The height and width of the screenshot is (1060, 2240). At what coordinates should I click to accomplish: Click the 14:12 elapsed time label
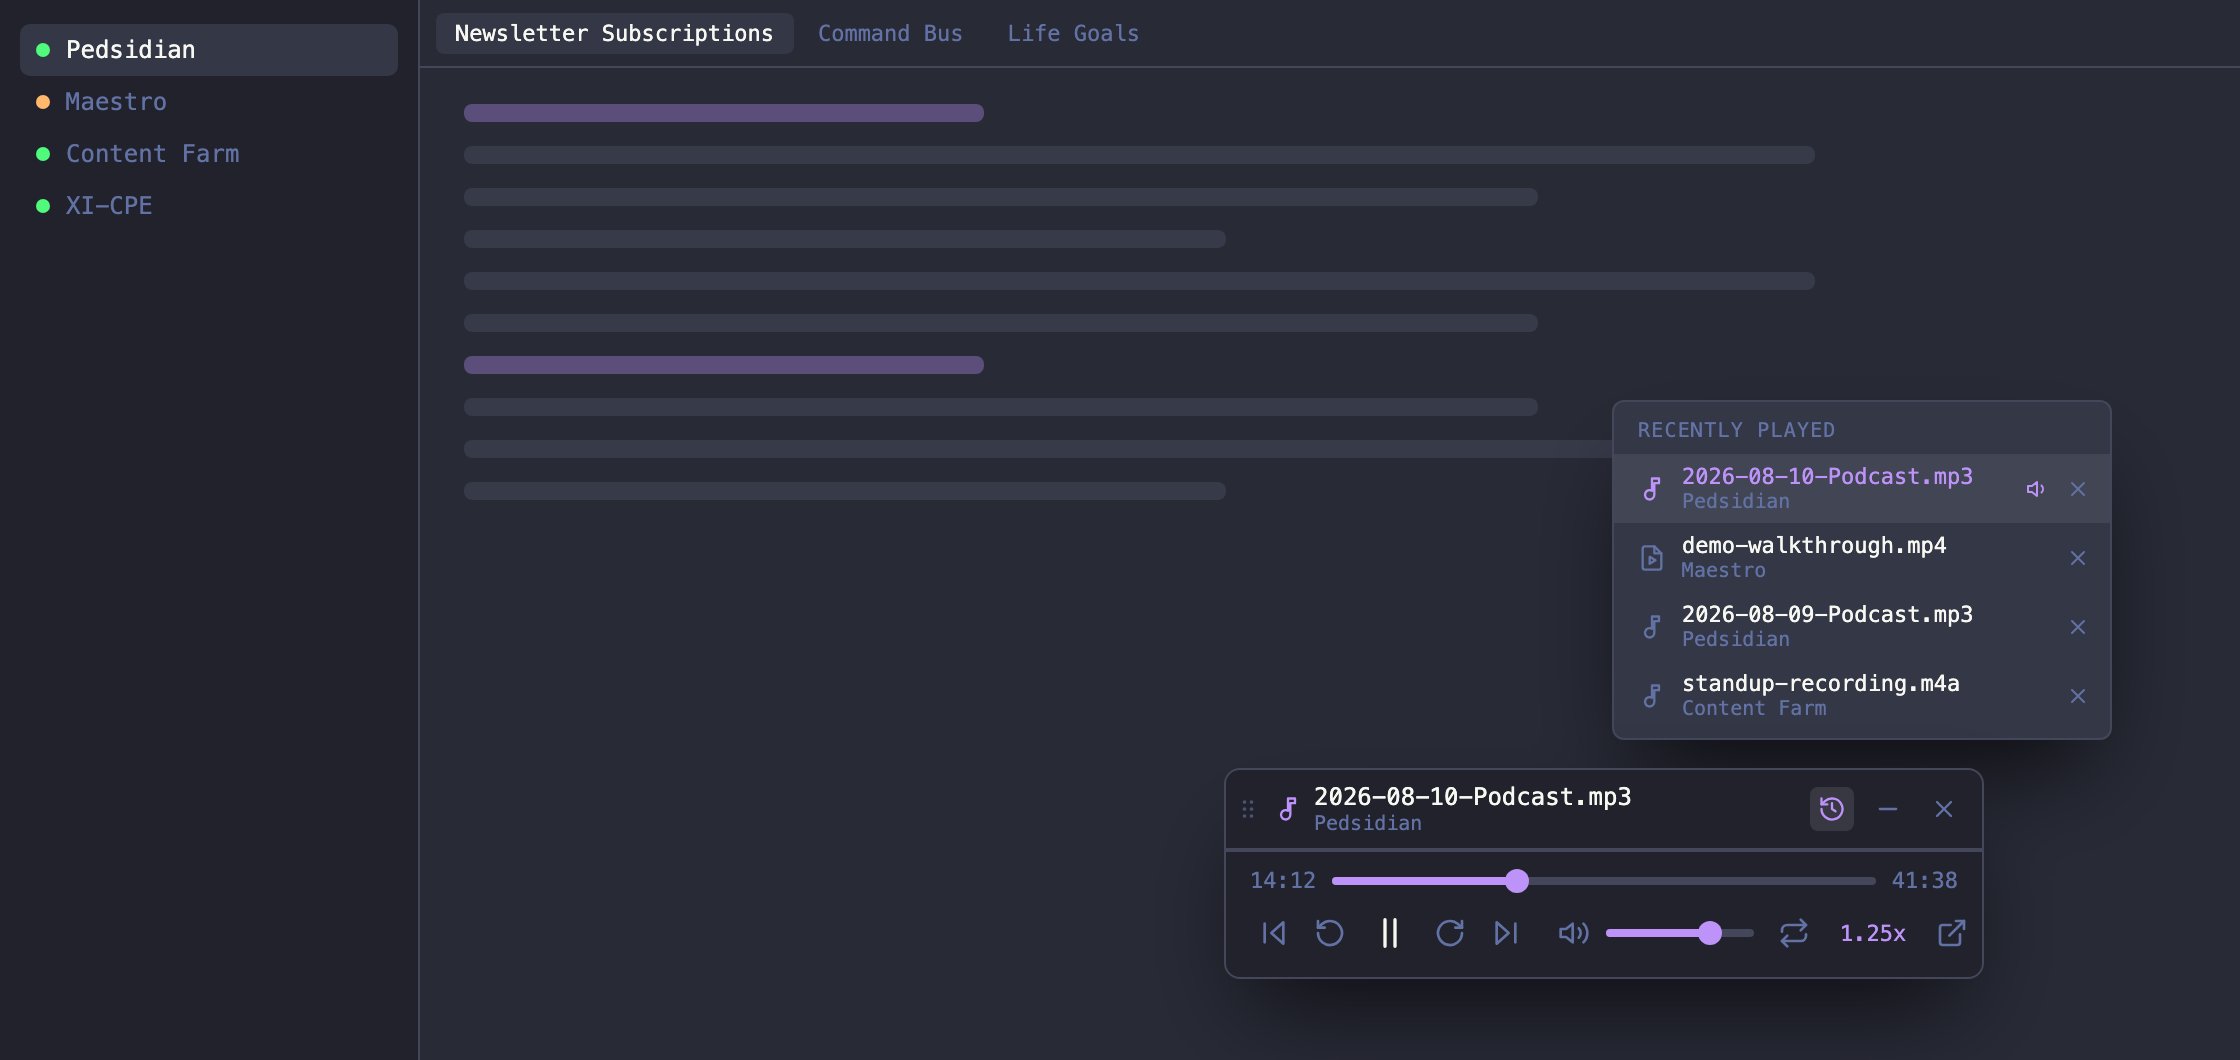pos(1283,880)
